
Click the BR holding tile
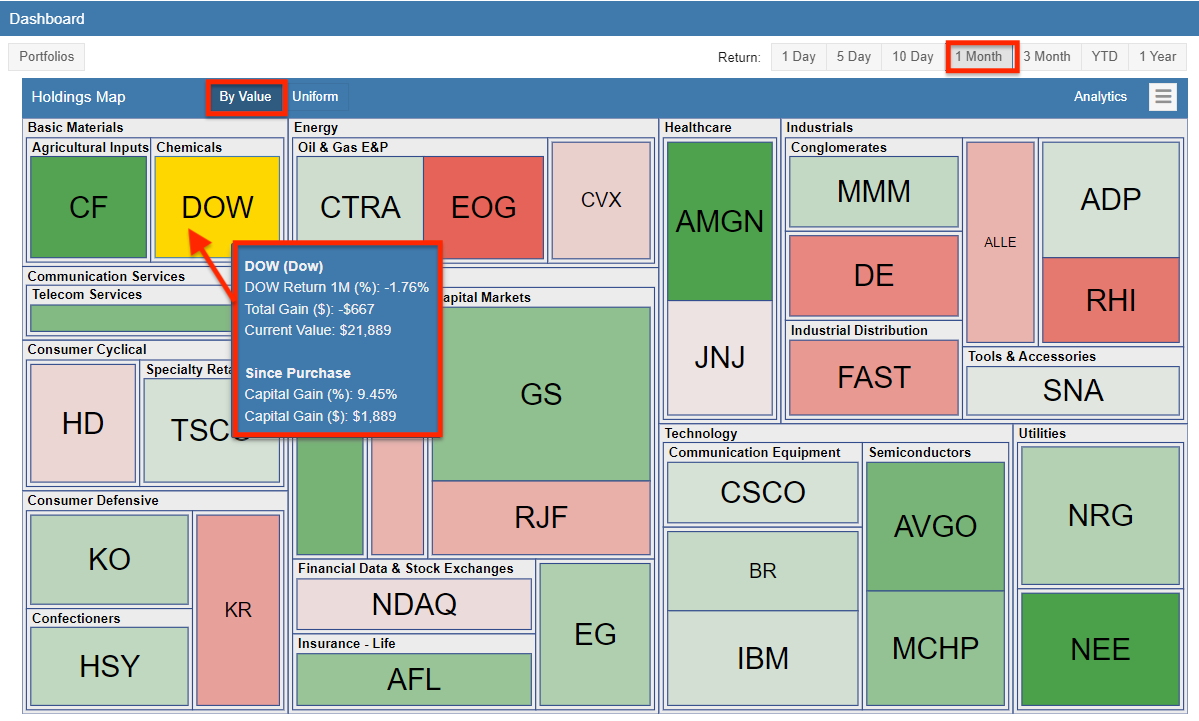tap(762, 571)
